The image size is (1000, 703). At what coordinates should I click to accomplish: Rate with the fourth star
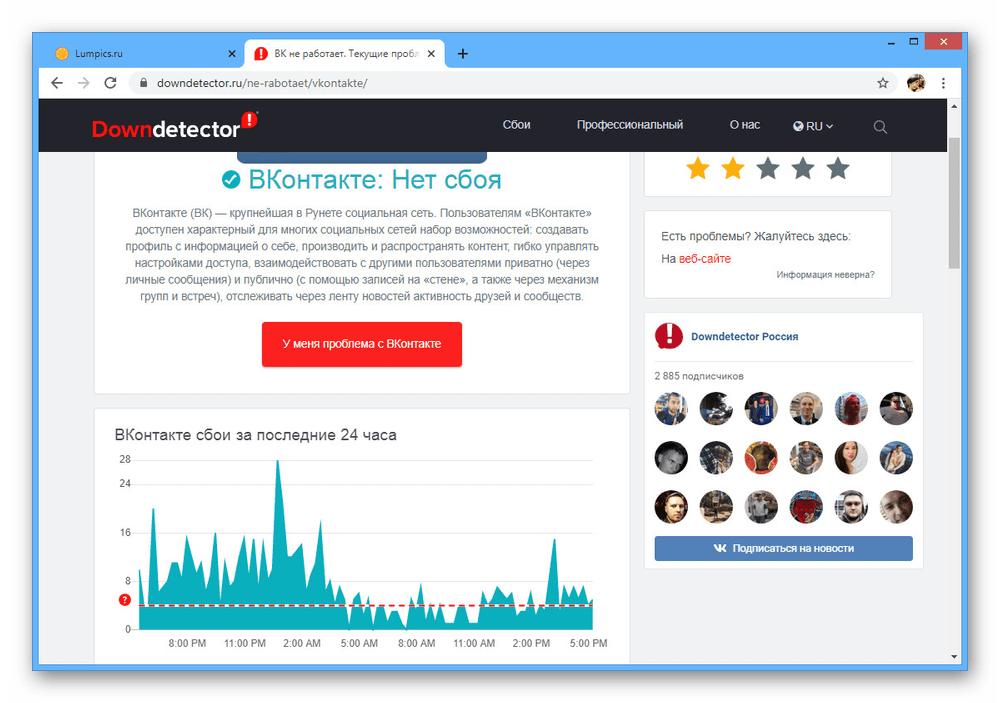803,169
